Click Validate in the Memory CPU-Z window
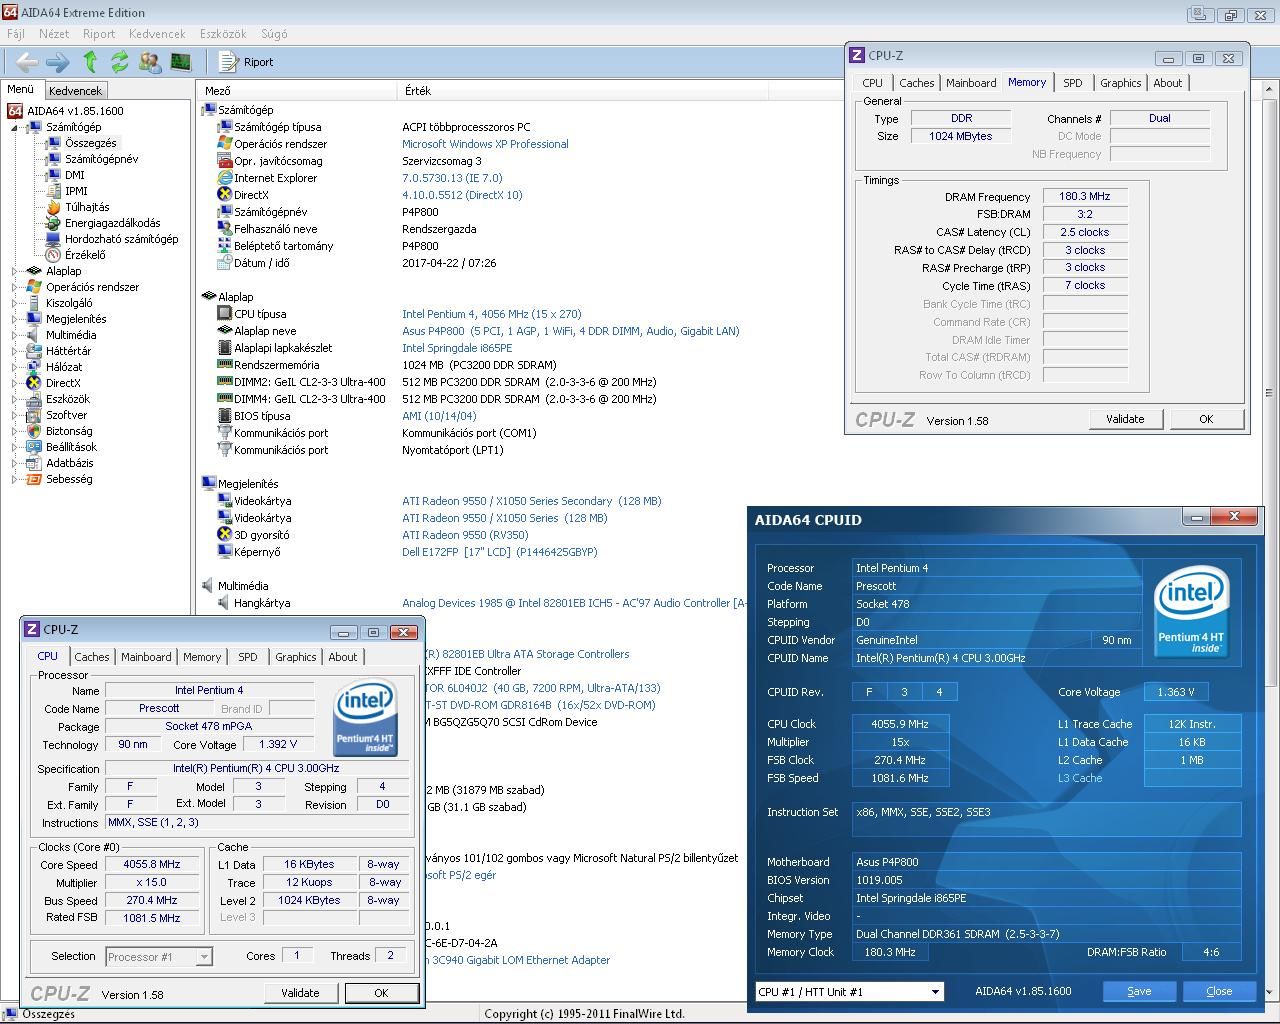Viewport: 1280px width, 1024px height. click(1125, 419)
